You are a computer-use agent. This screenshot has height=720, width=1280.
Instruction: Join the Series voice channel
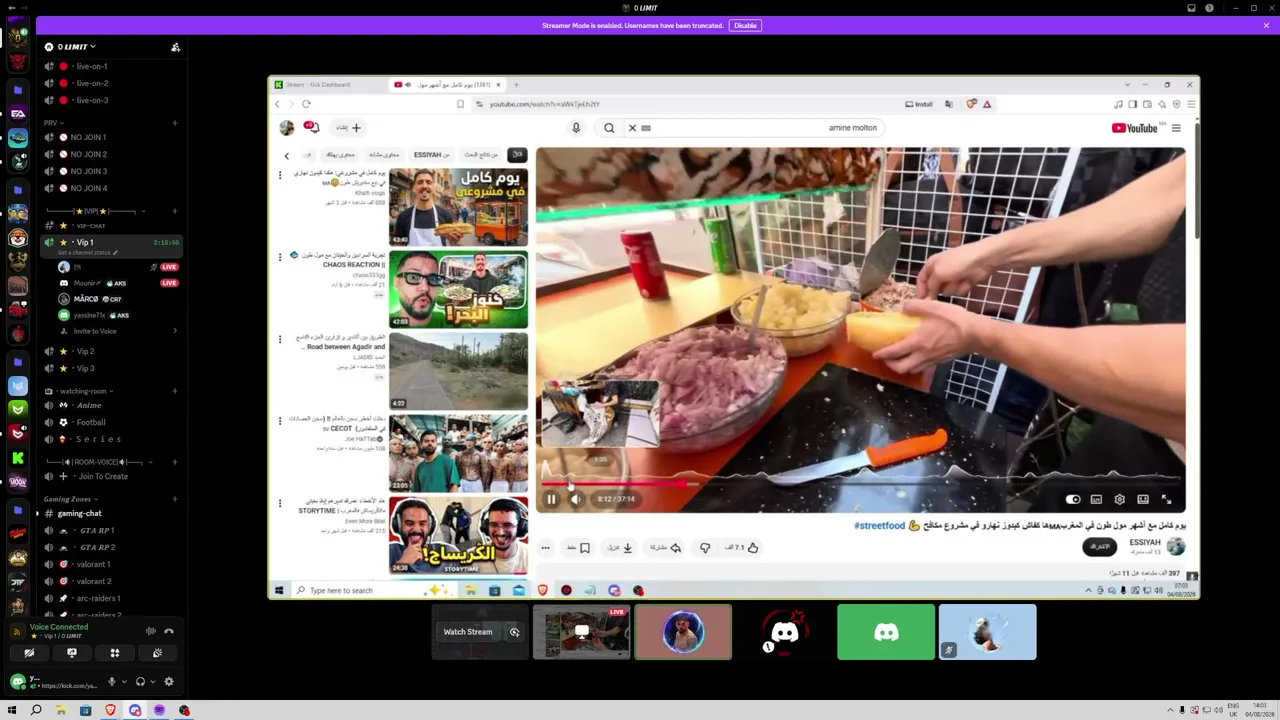[x=110, y=439]
